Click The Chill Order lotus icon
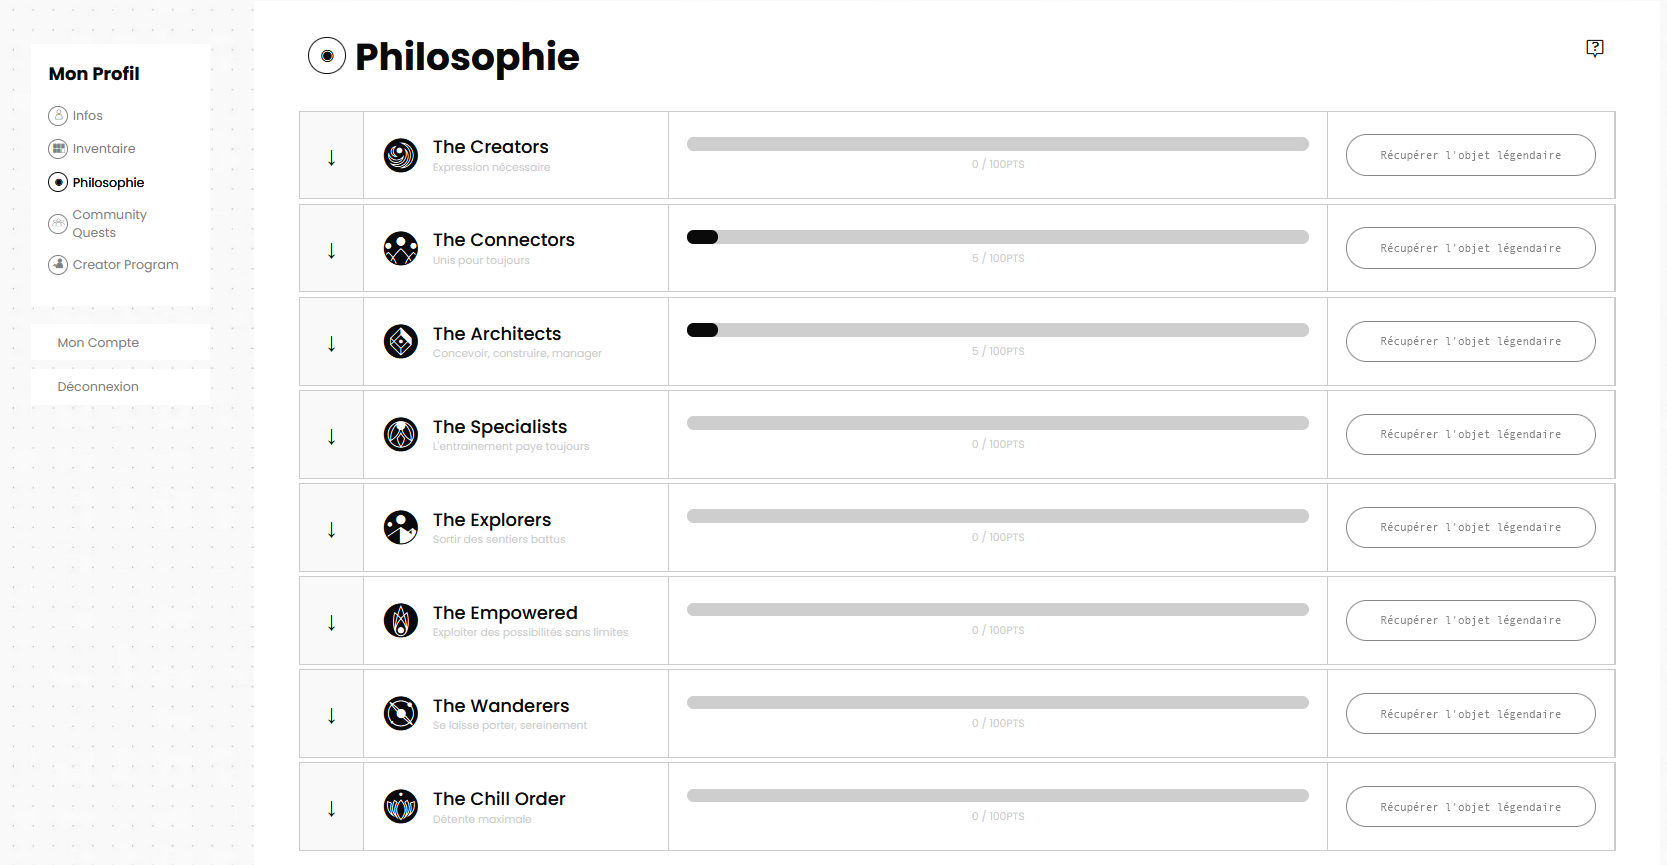Viewport: 1667px width, 865px height. click(x=401, y=807)
